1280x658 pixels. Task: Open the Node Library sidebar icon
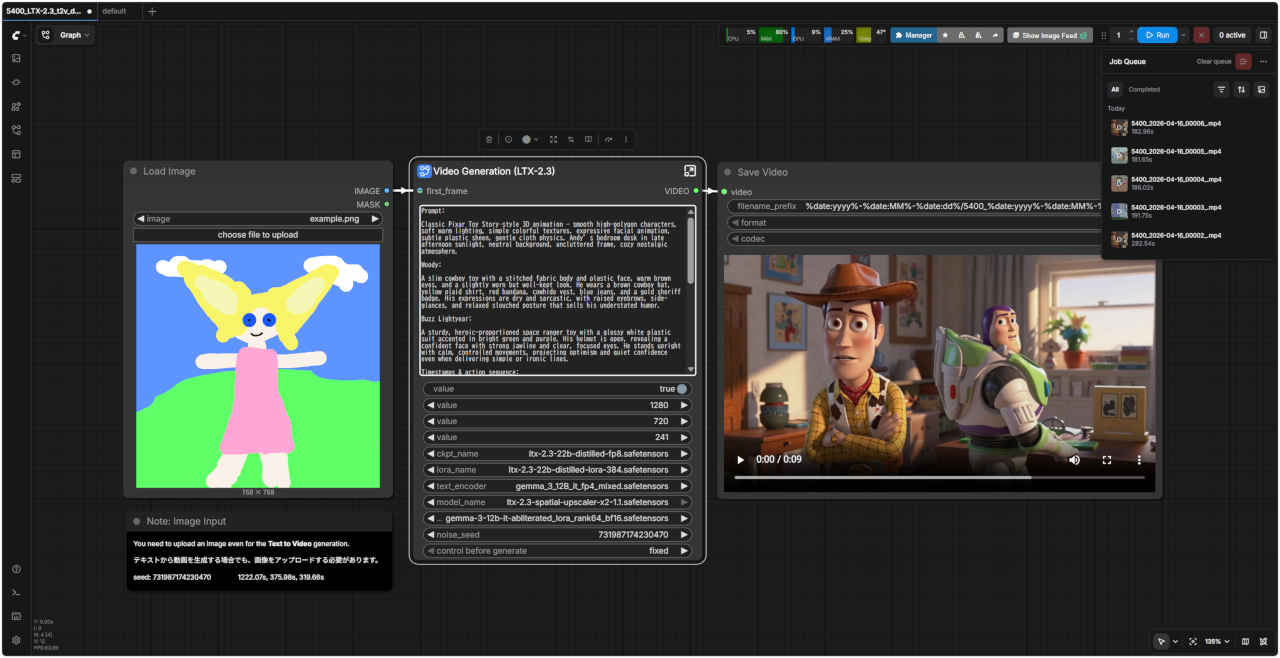pyautogui.click(x=16, y=82)
